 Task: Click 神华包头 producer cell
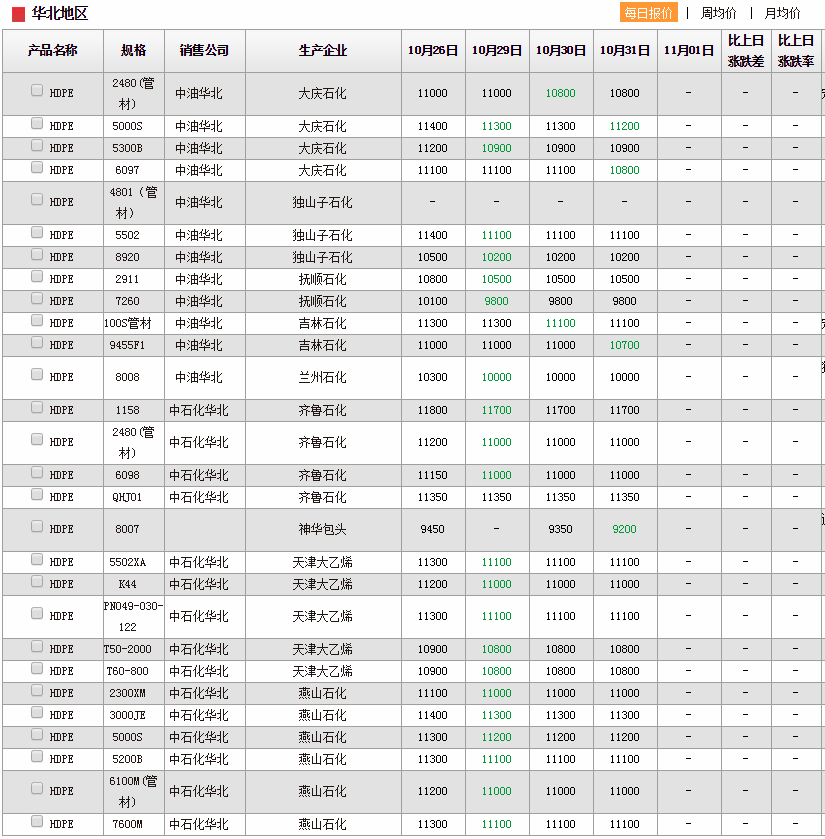tap(323, 529)
